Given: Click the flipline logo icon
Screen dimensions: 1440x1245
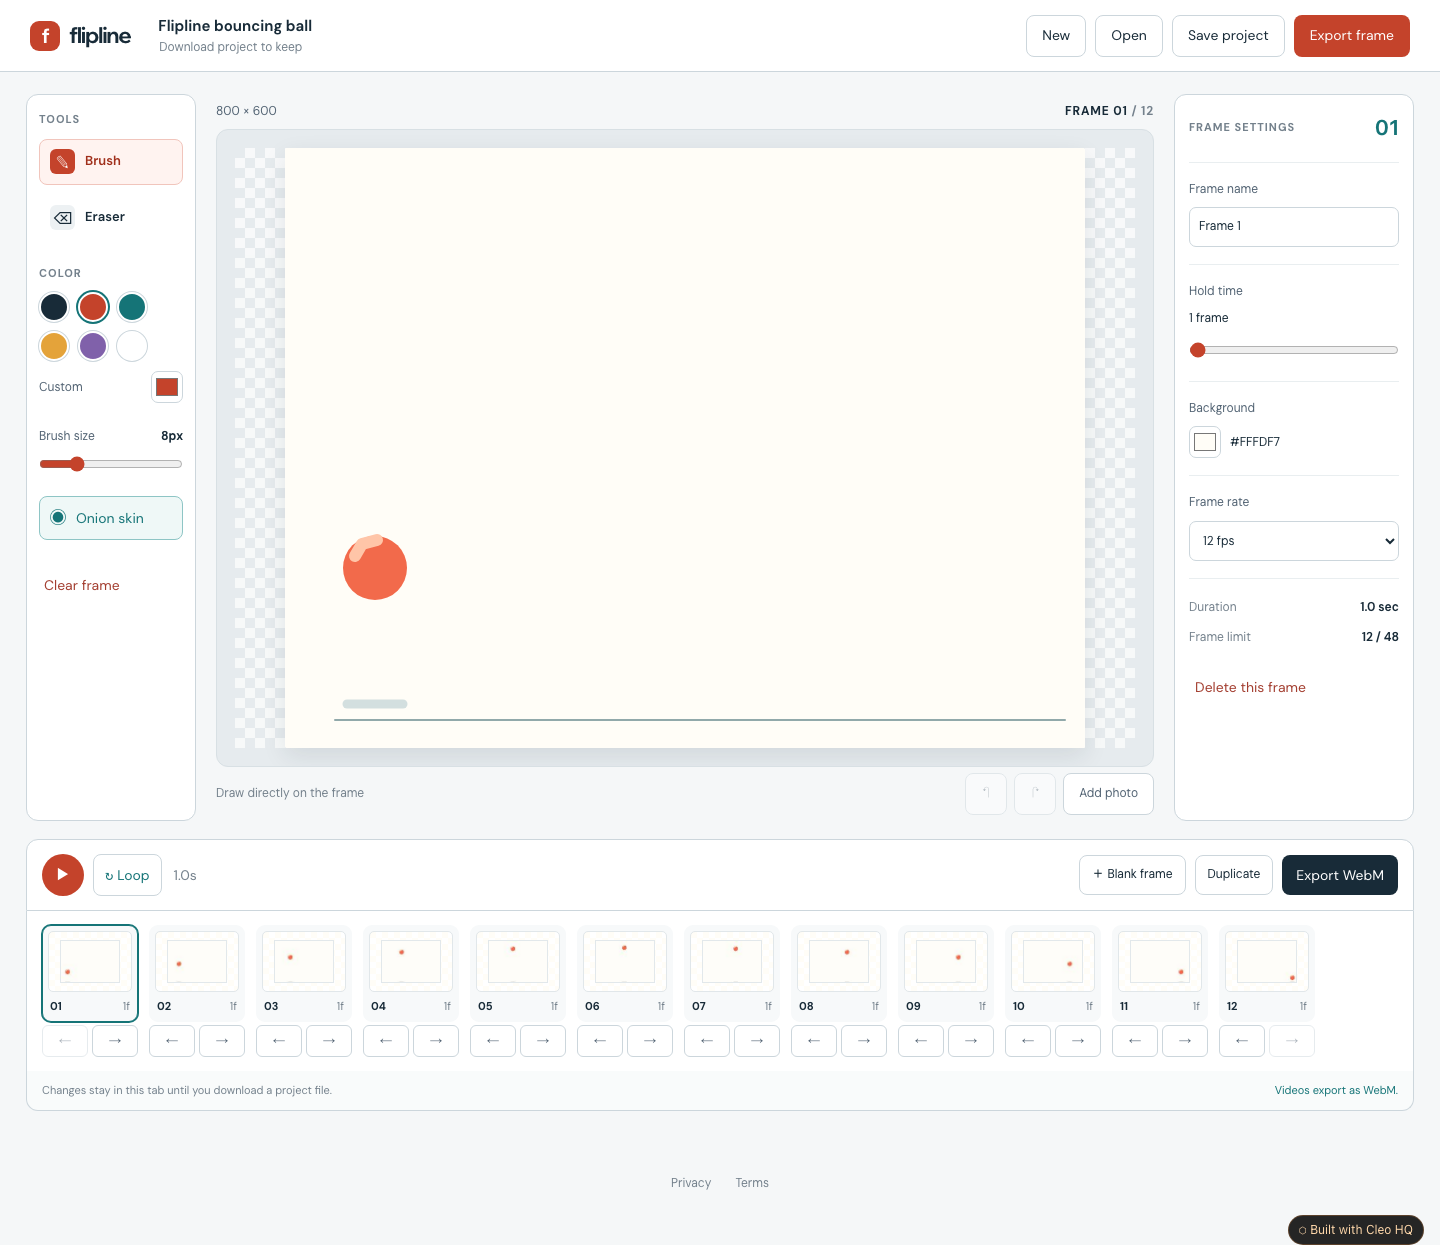Looking at the screenshot, I should point(45,36).
